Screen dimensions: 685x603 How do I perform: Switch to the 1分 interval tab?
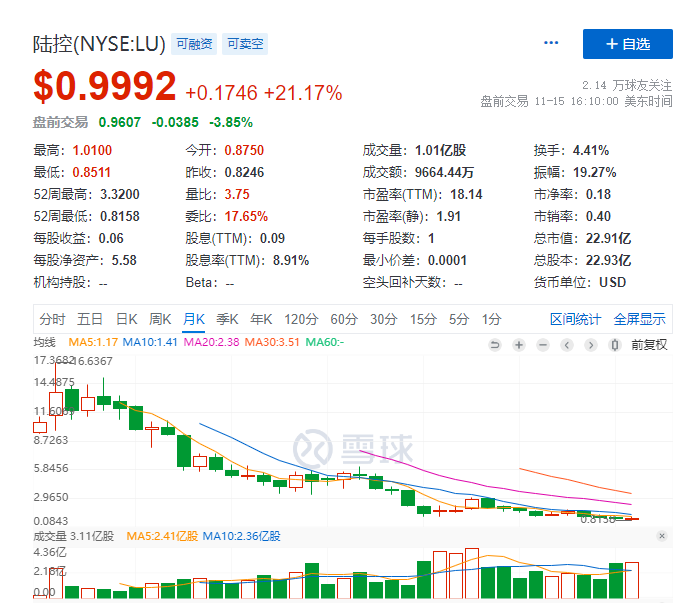pos(491,319)
